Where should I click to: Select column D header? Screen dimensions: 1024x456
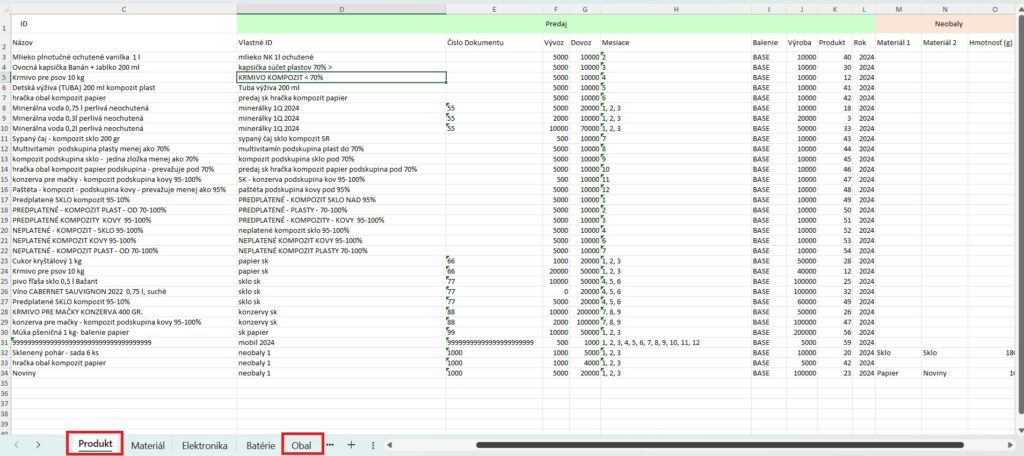tap(341, 9)
